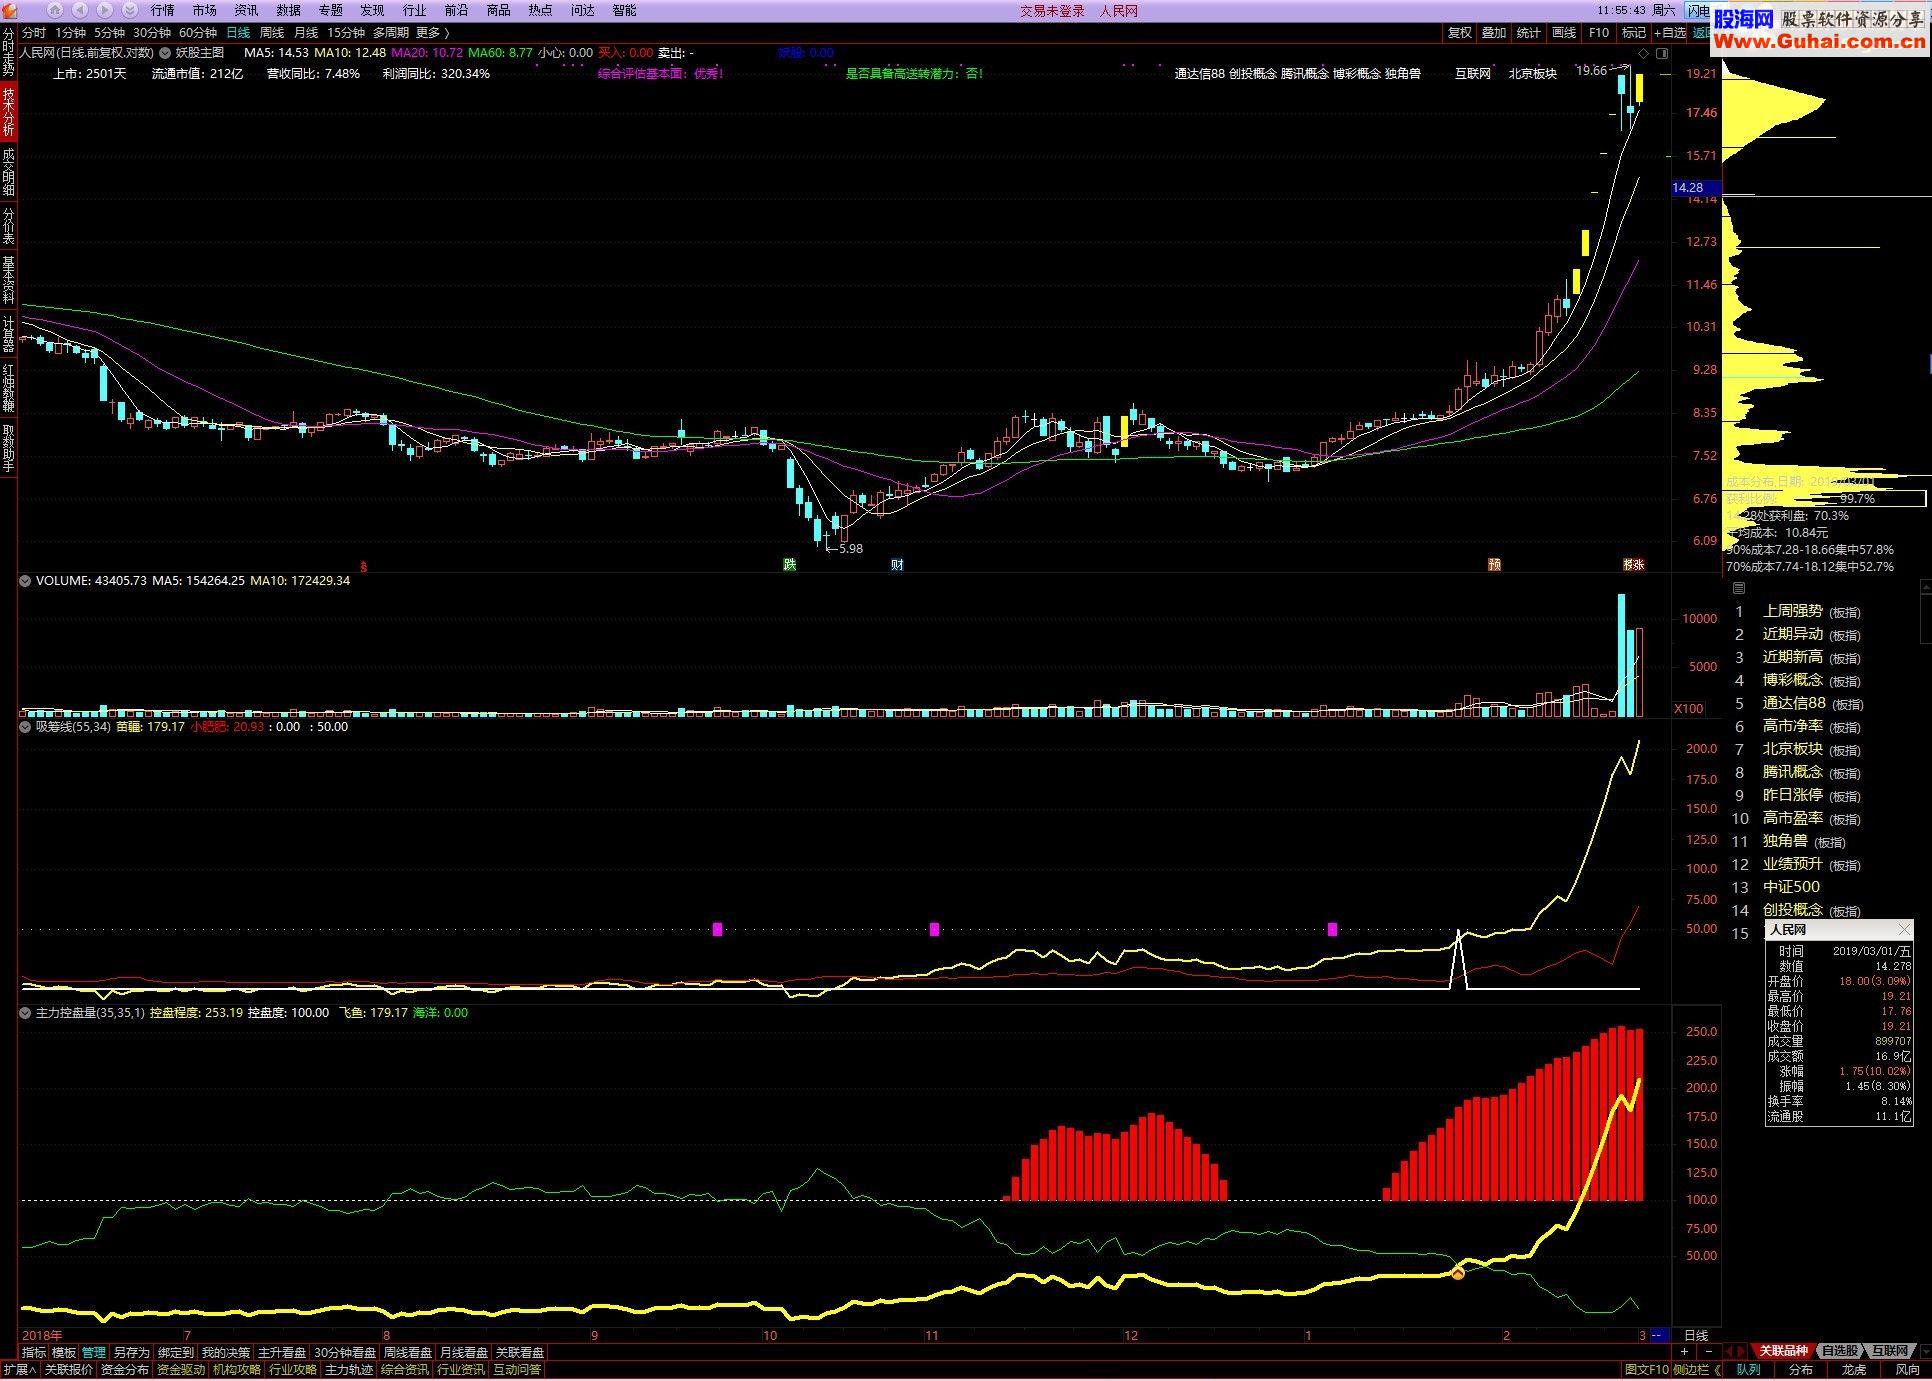
Task: Open 基本资料 in the left sidebar
Action: (x=8, y=279)
